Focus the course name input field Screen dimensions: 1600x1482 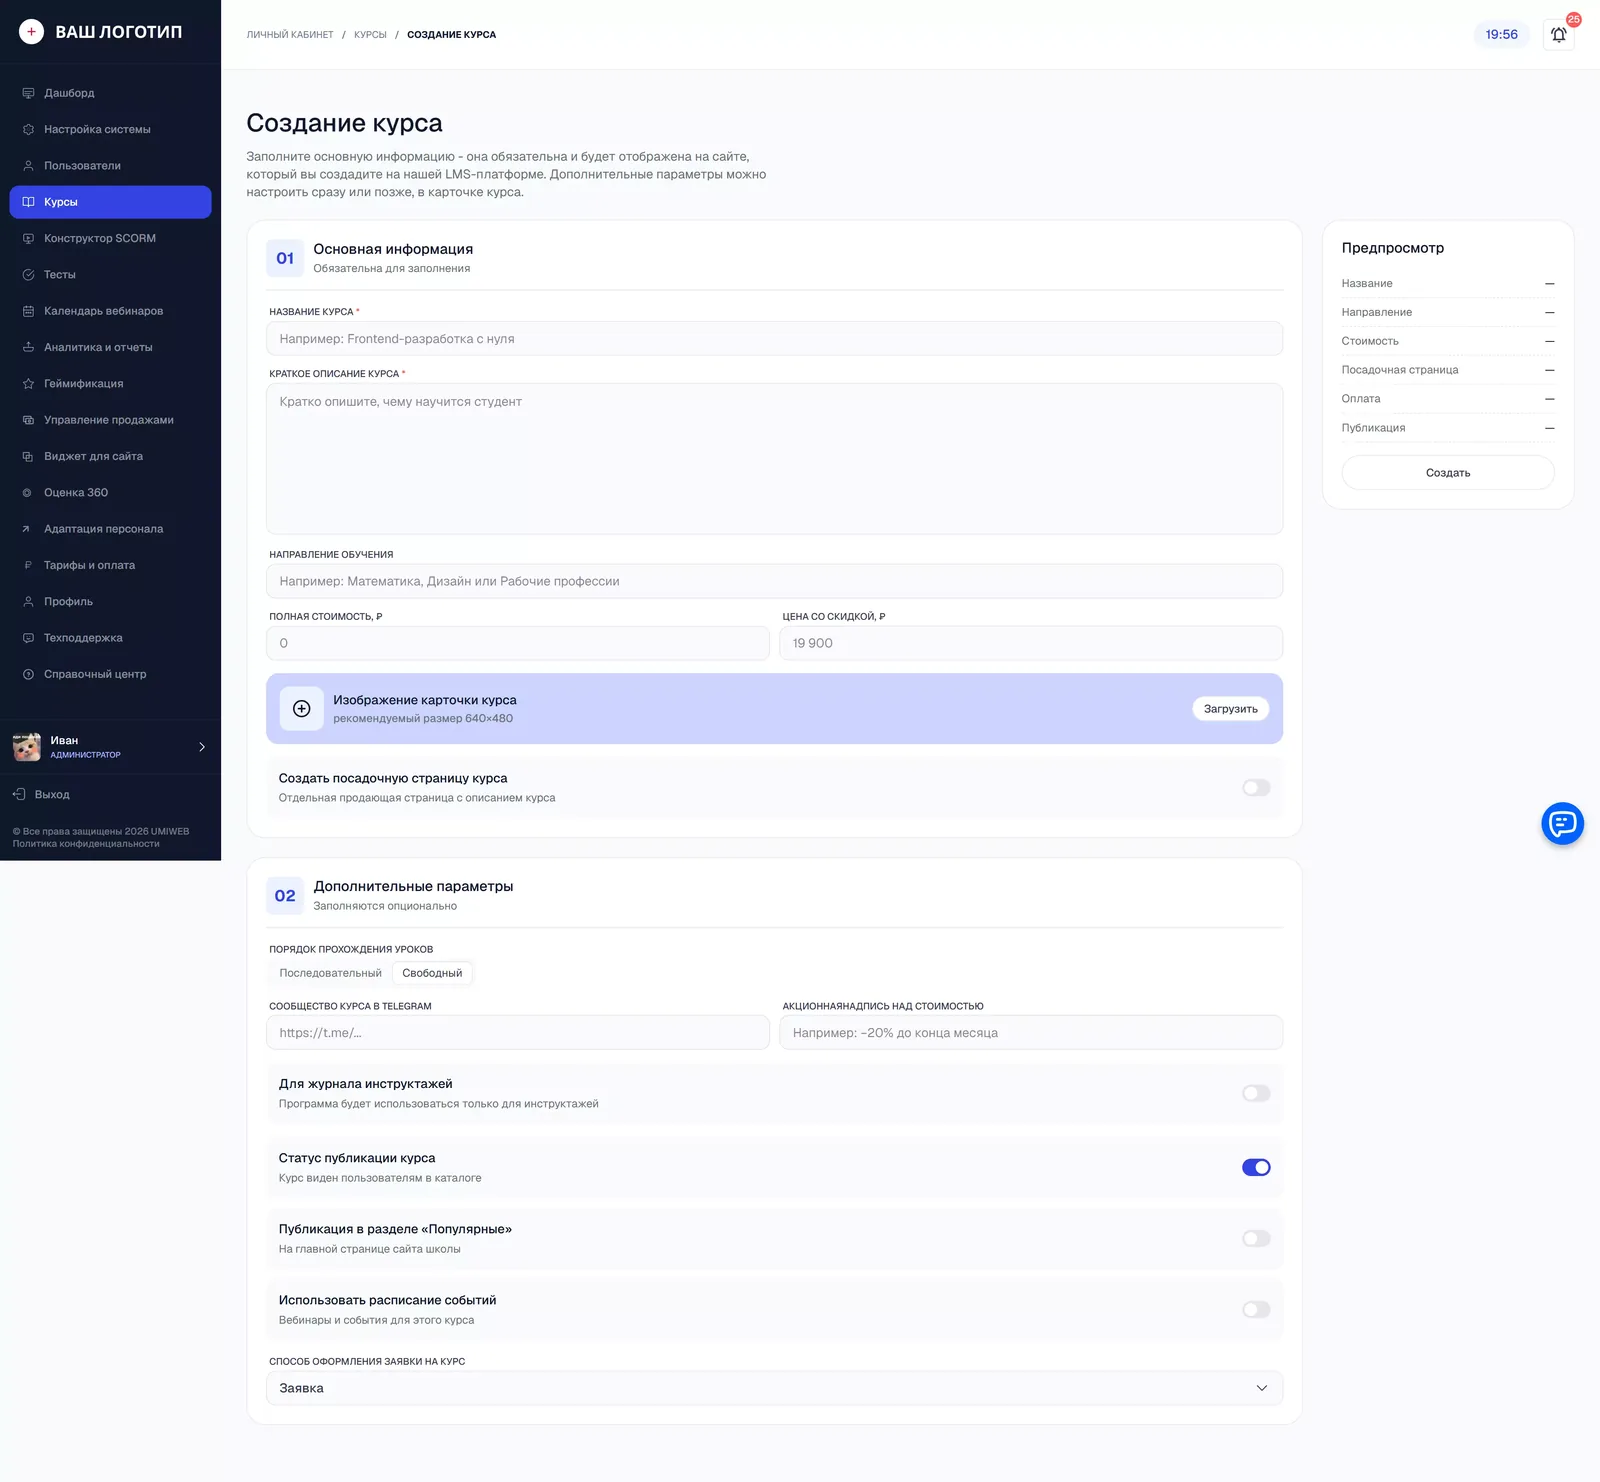(774, 339)
